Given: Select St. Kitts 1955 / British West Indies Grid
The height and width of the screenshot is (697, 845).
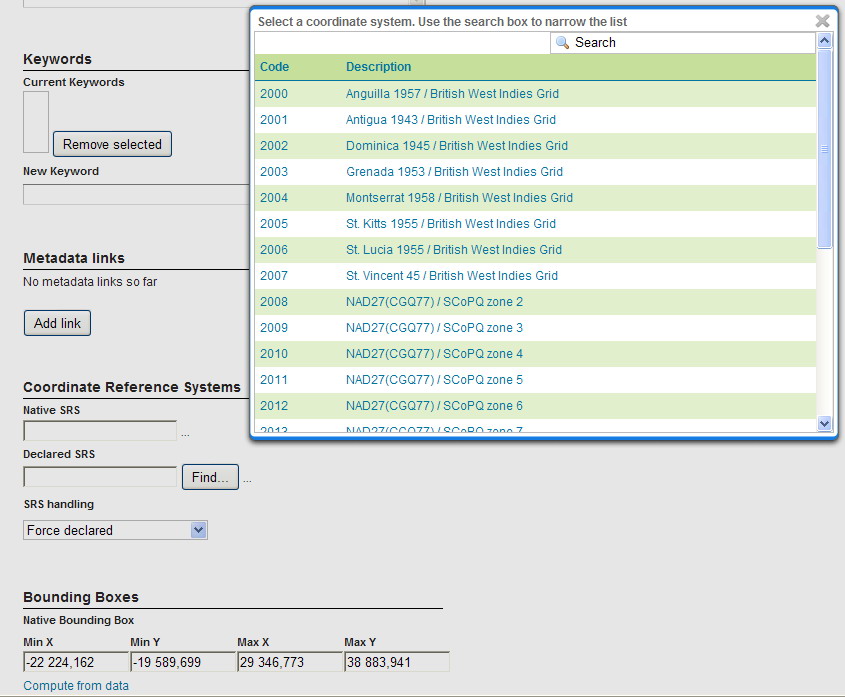Looking at the screenshot, I should [x=451, y=223].
